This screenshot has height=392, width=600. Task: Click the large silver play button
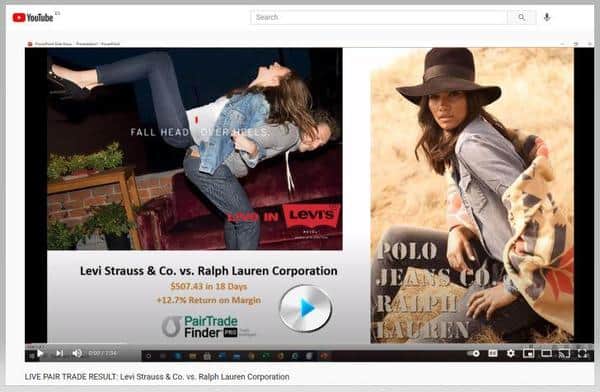(305, 308)
